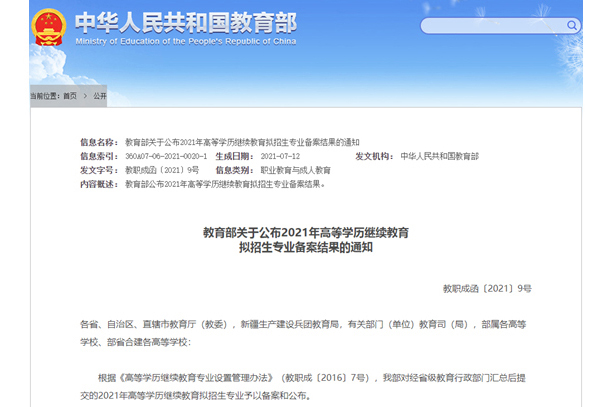Click the line 学校、部省合建各高等学校
The height and width of the screenshot is (407, 612).
tap(135, 342)
